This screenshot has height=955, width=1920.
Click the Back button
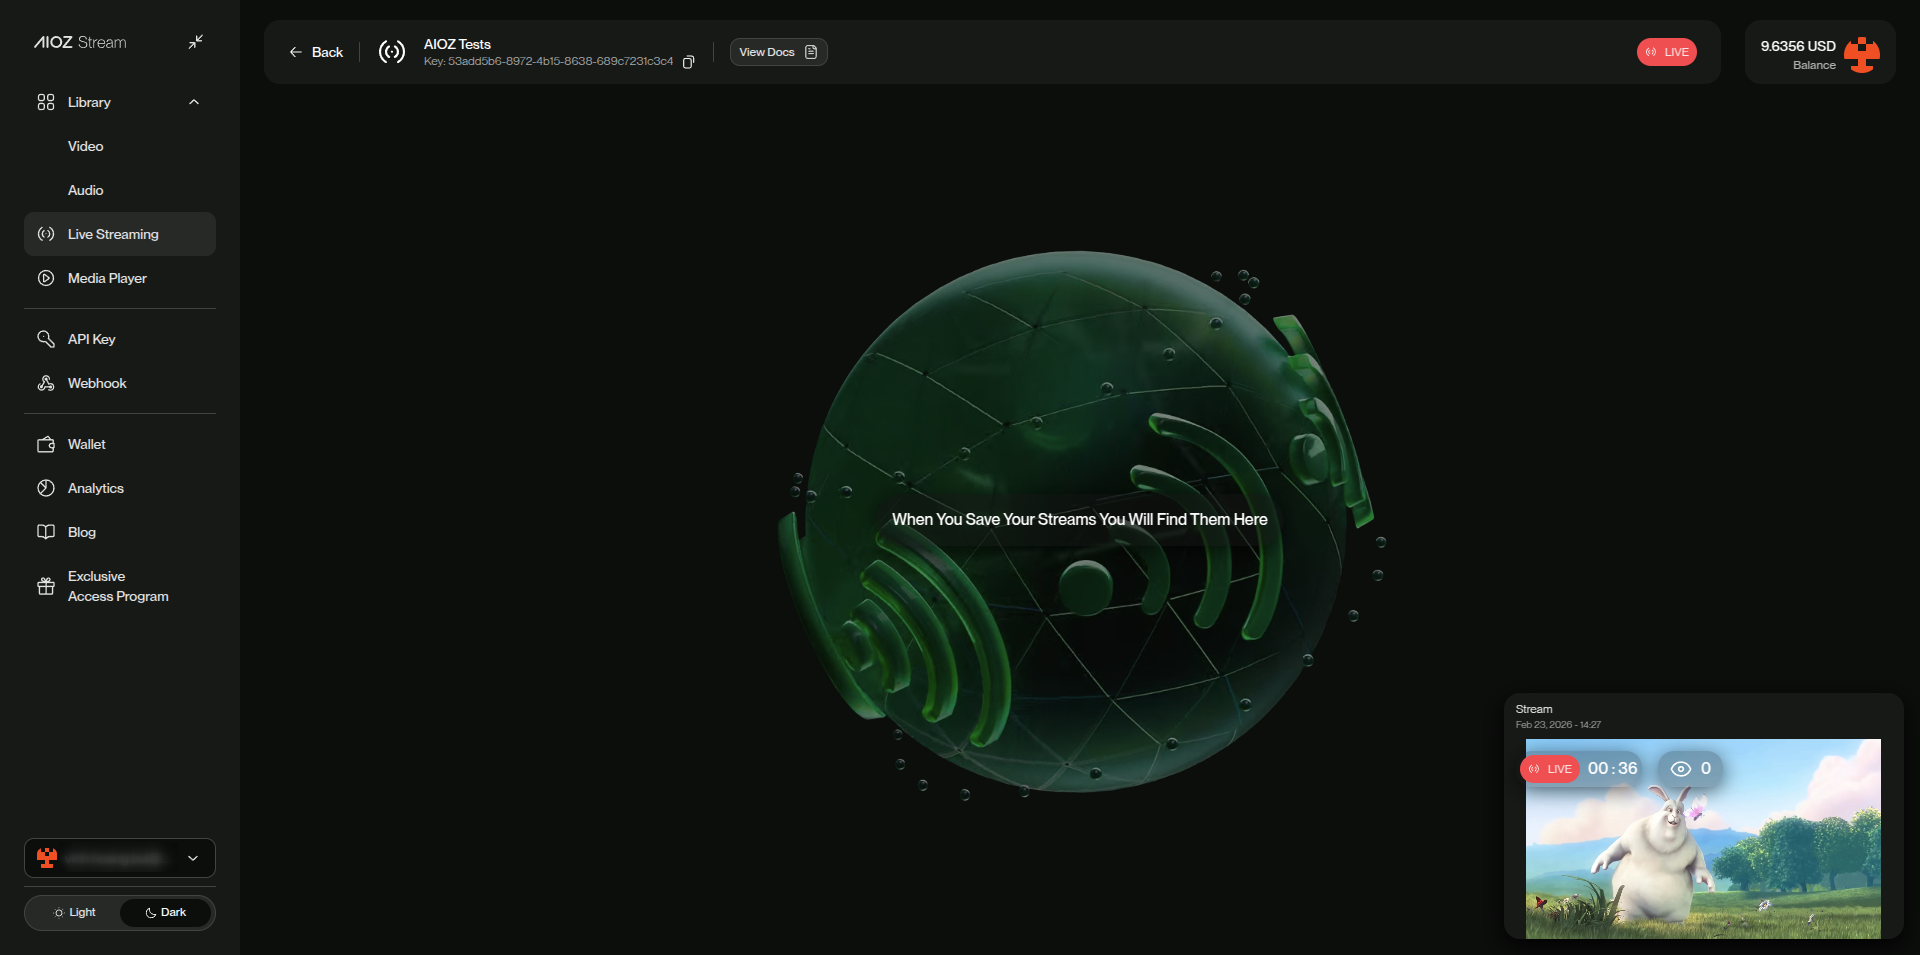click(x=315, y=52)
